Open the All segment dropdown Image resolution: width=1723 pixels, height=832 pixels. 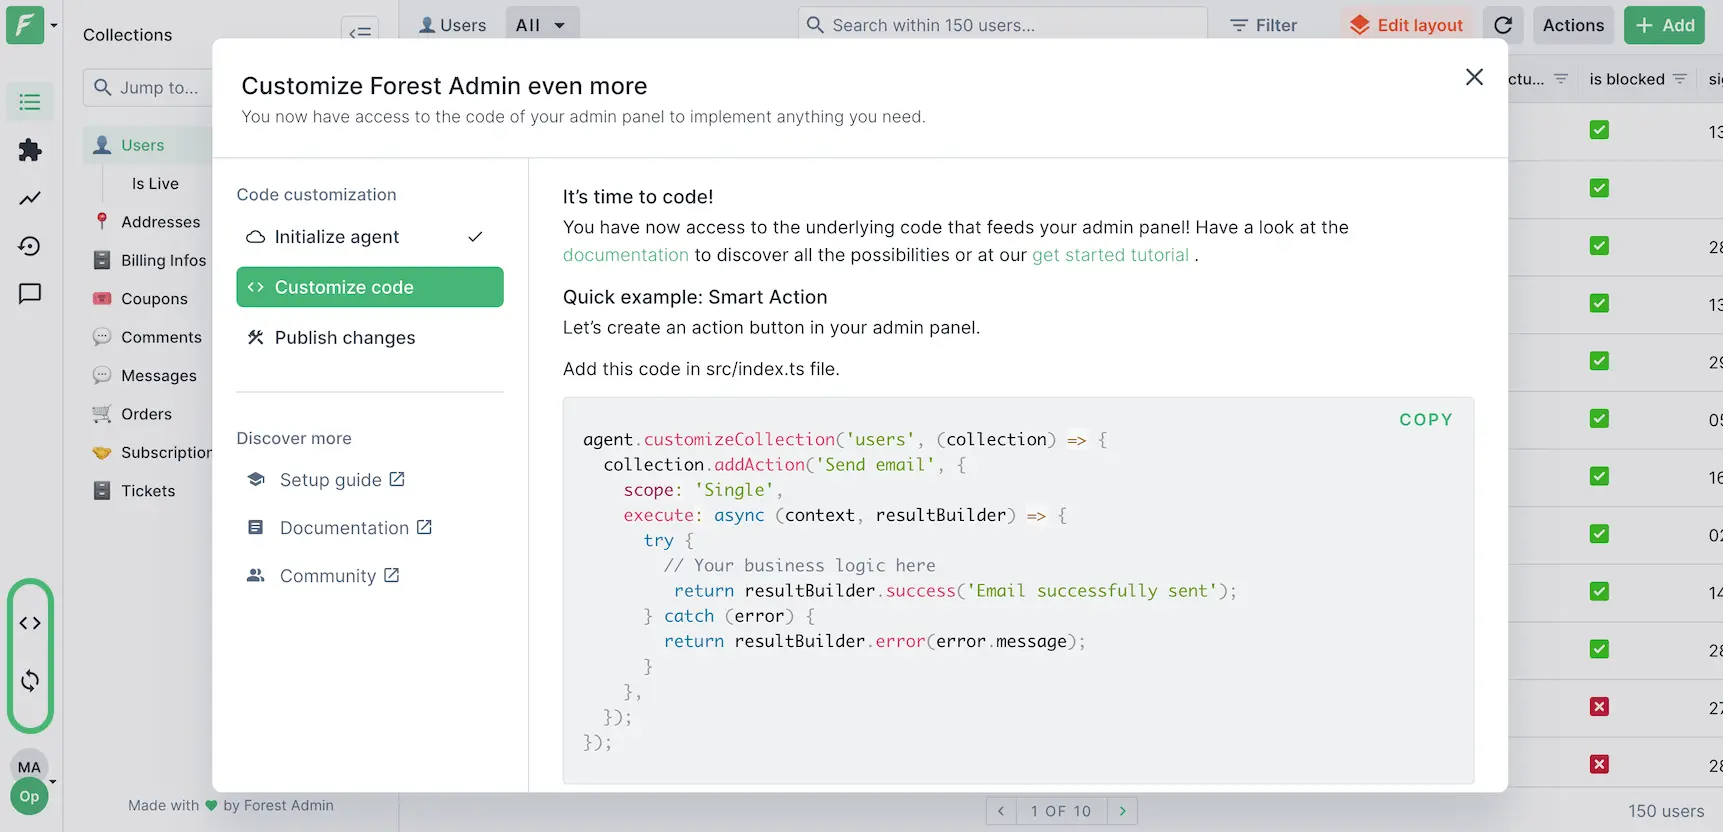click(x=541, y=25)
